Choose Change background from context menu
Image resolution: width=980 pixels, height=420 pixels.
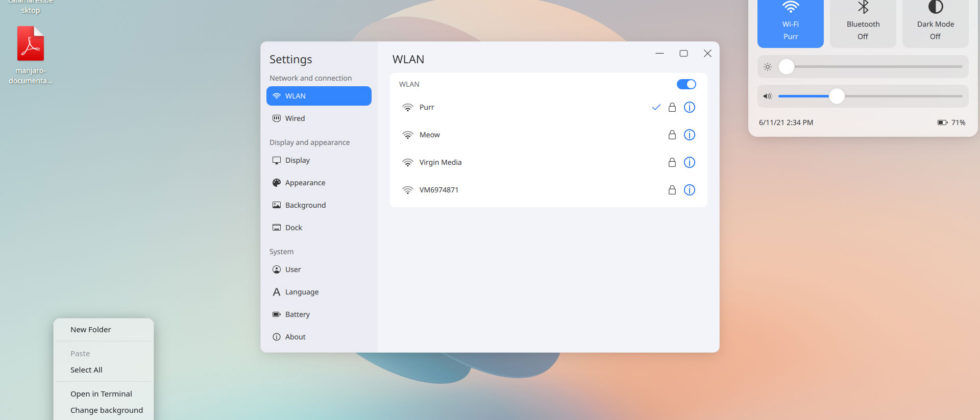click(x=104, y=411)
